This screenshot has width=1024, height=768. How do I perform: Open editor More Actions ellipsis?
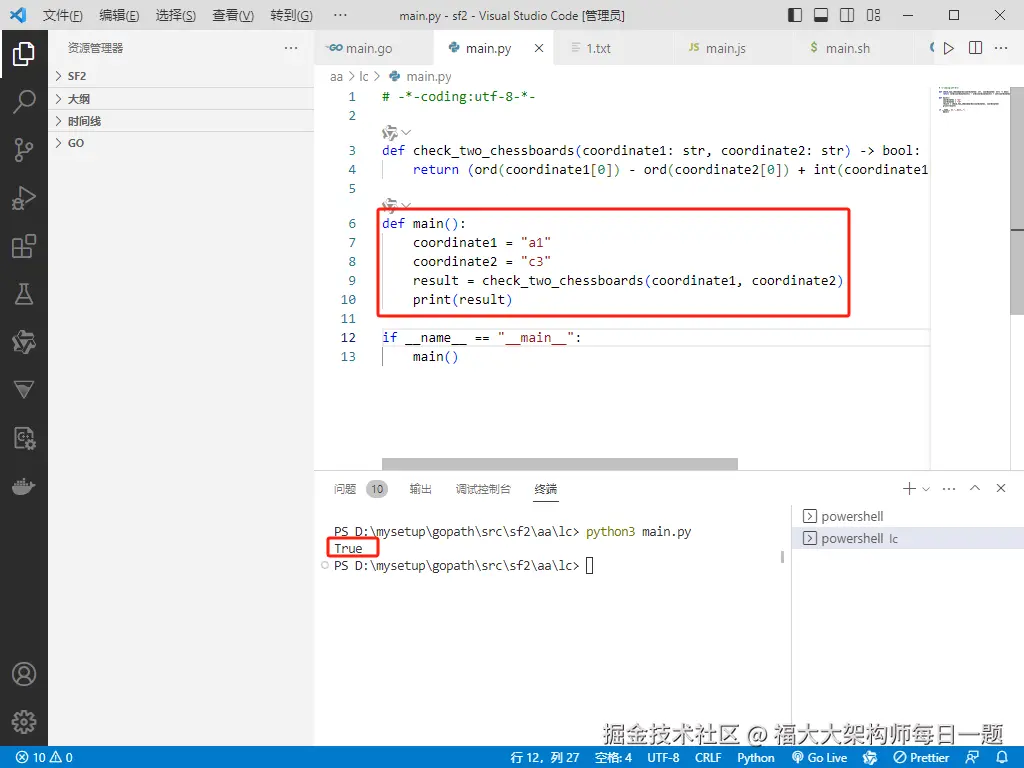(x=1000, y=48)
